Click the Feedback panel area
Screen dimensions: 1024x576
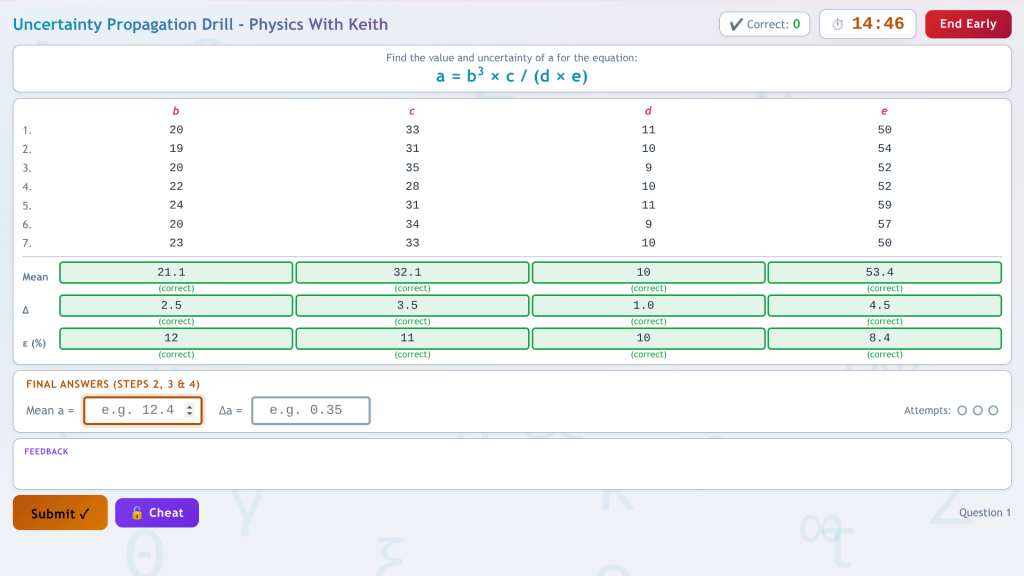512,467
